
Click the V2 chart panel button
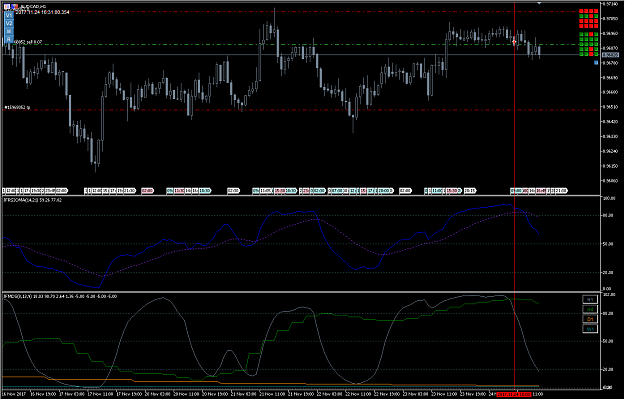pyautogui.click(x=9, y=23)
